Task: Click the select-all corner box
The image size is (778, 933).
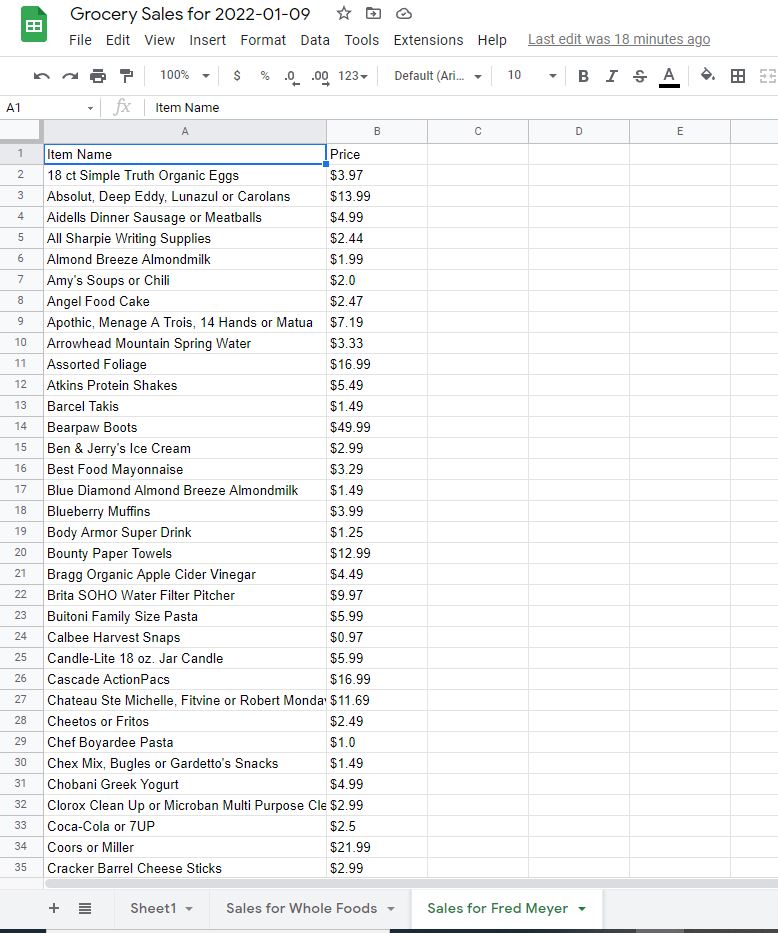Action: coord(21,131)
